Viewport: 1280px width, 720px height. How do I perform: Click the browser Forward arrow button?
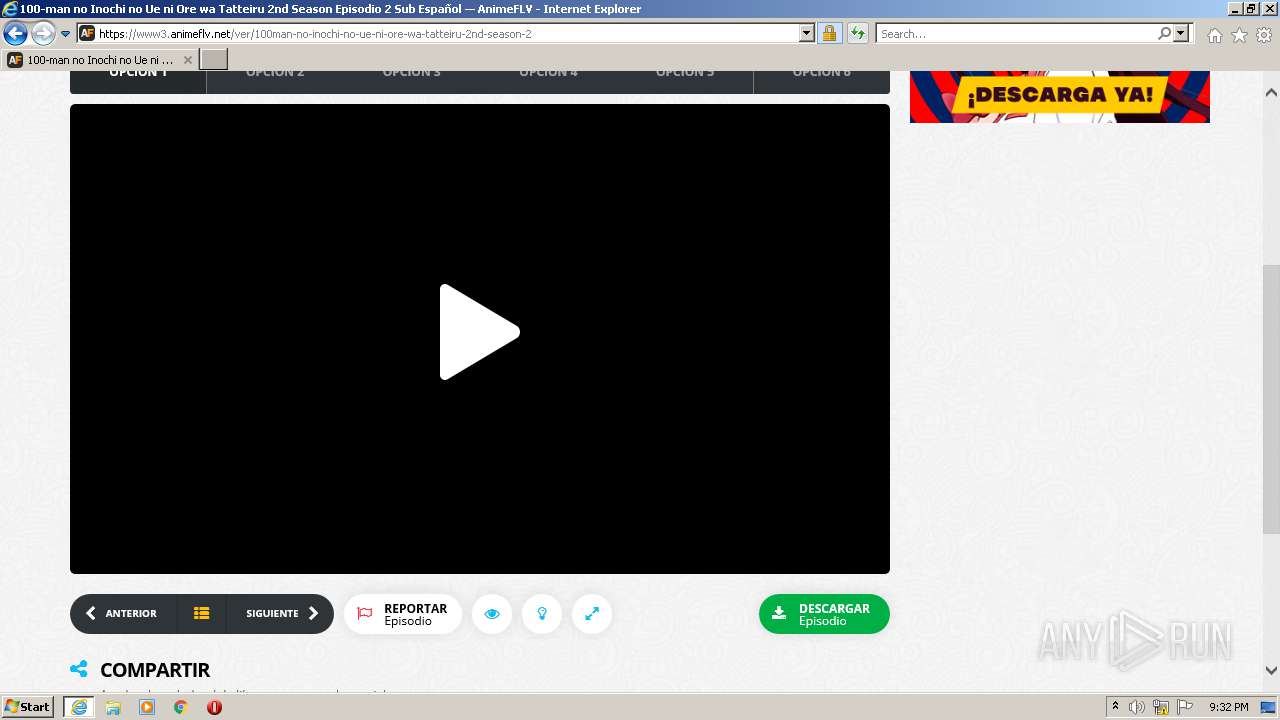tap(43, 33)
